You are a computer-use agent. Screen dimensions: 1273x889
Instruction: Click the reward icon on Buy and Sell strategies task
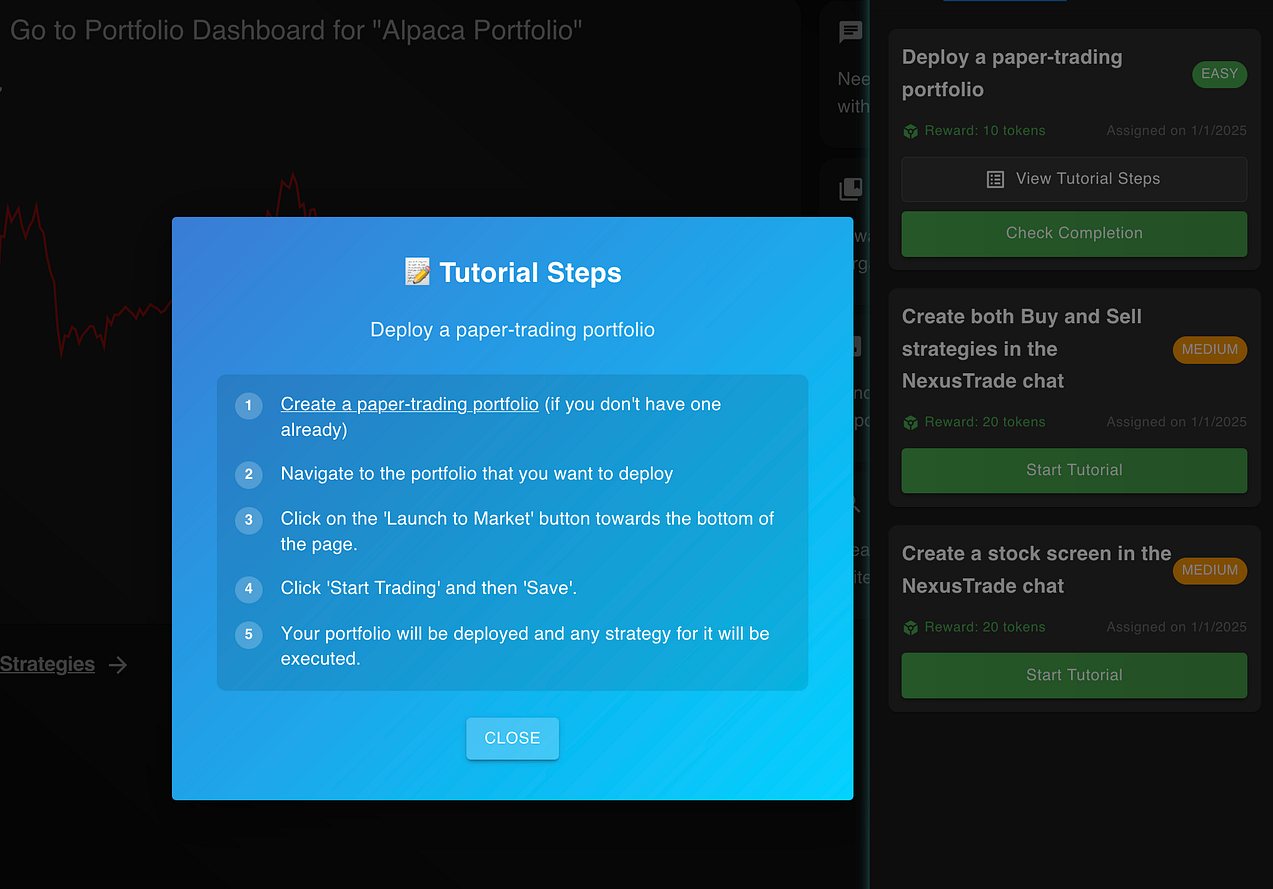(x=910, y=422)
